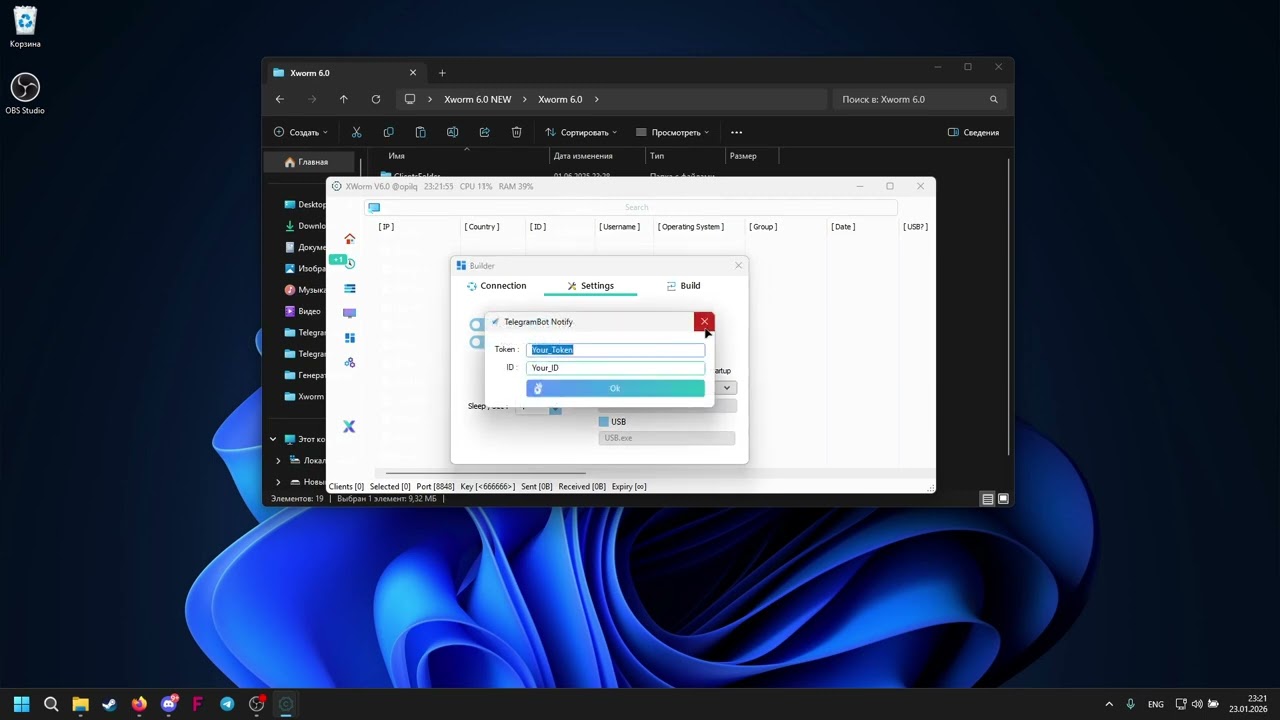Select the stacked list icon in XWorm sidebar

(349, 288)
